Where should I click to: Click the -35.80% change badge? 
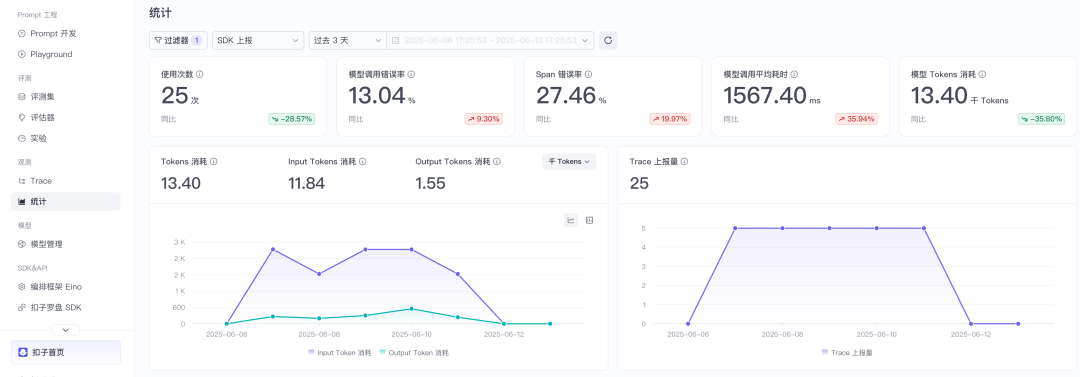point(1041,119)
